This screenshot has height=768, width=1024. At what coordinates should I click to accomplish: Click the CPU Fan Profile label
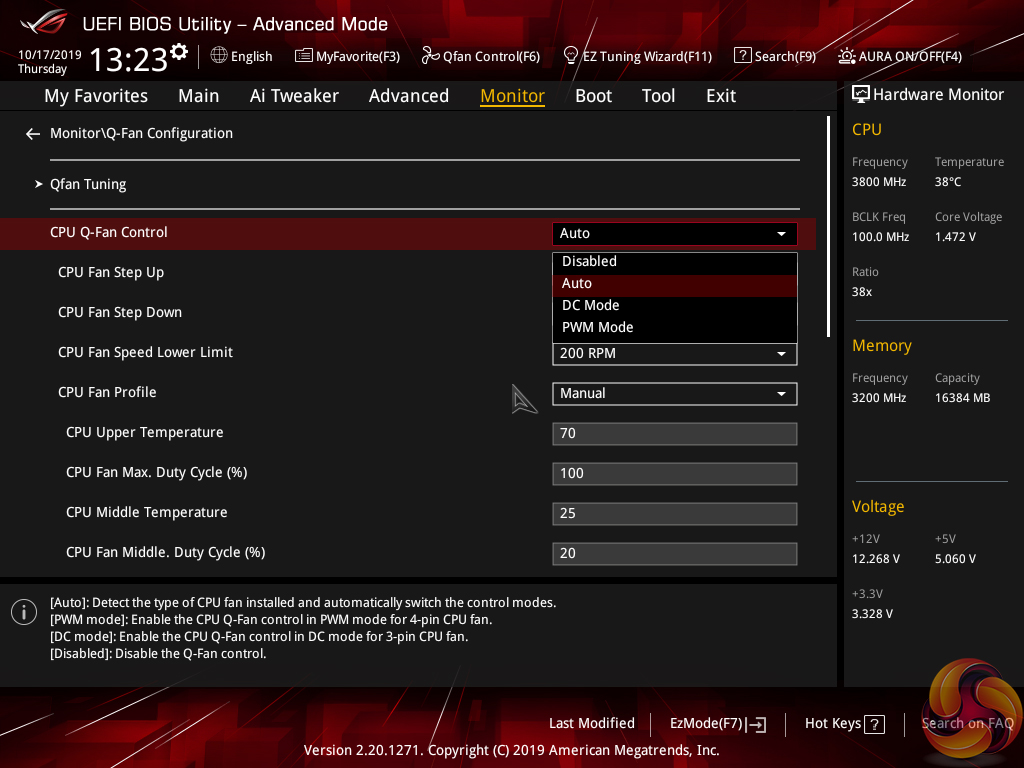[x=107, y=392]
